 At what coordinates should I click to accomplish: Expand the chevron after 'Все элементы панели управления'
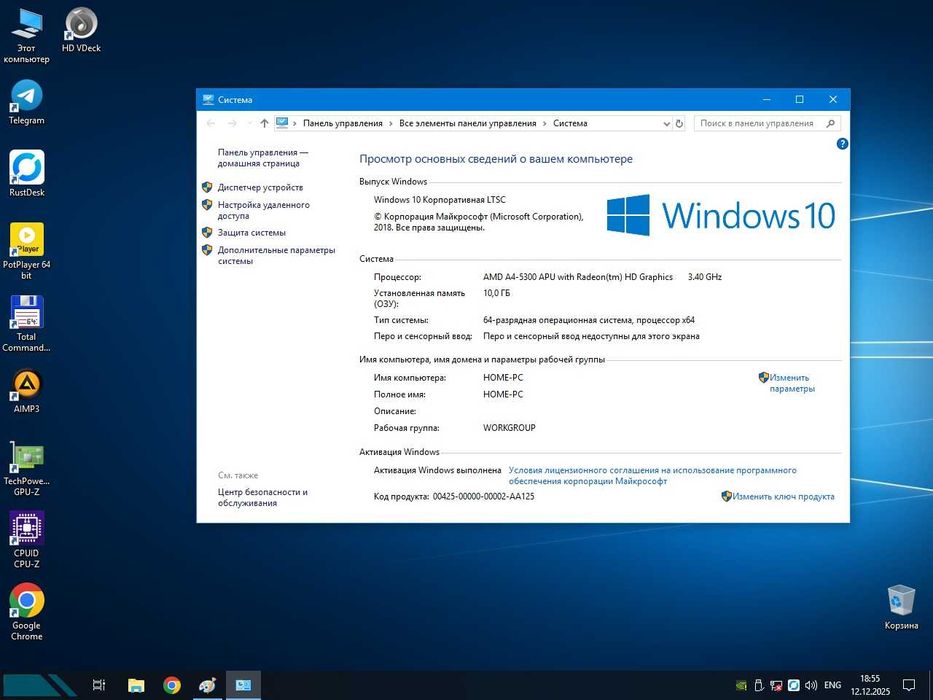544,124
